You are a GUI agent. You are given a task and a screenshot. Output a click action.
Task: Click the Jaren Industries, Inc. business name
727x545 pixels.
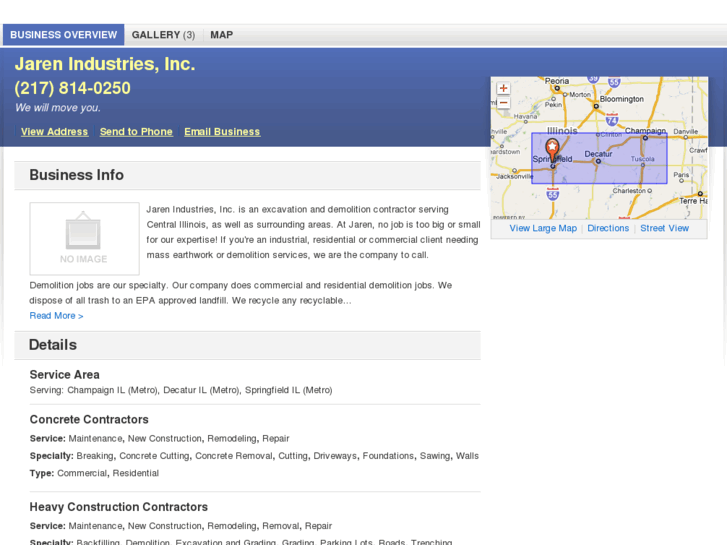click(105, 64)
